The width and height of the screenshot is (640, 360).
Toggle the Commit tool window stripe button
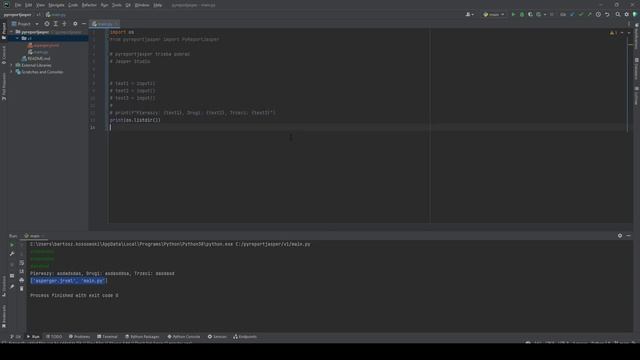pos(4,55)
